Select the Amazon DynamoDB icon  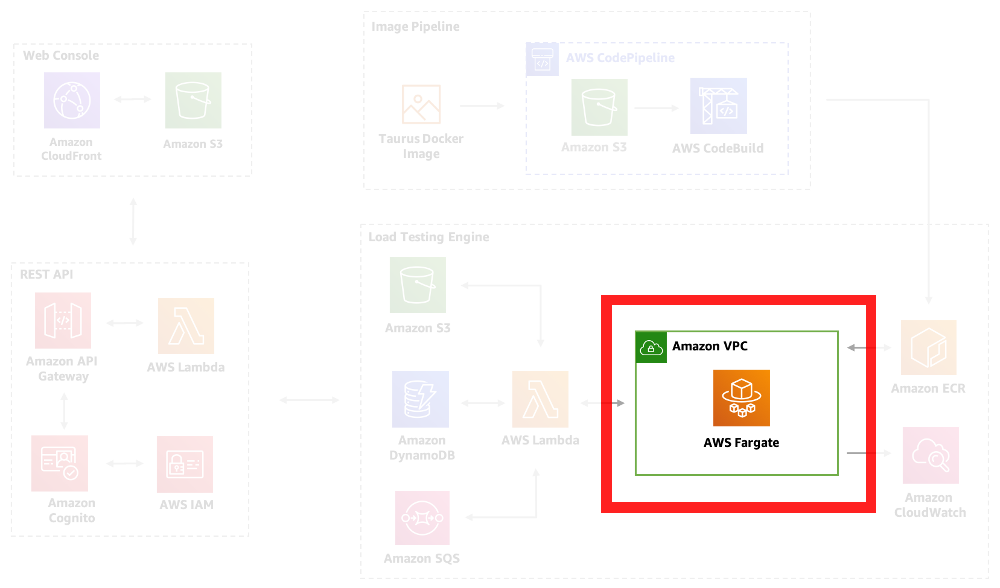pos(420,399)
